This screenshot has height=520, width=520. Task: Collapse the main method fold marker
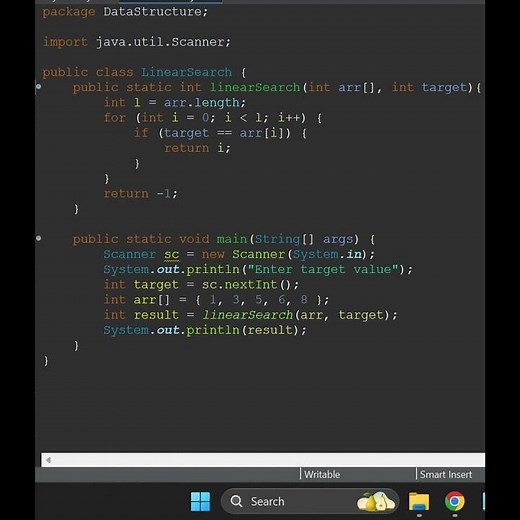pos(39,238)
